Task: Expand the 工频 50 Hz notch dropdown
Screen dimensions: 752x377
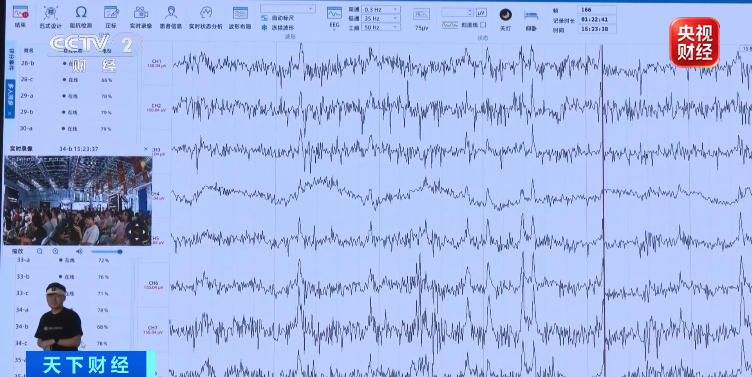Action: point(381,28)
